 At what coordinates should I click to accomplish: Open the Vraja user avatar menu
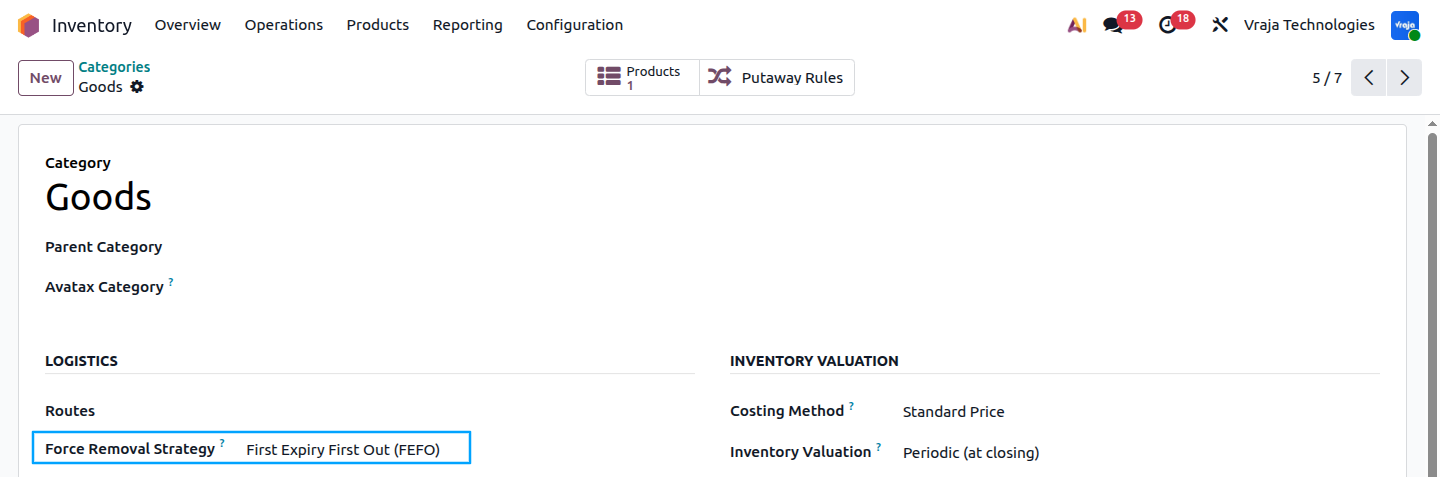point(1405,25)
